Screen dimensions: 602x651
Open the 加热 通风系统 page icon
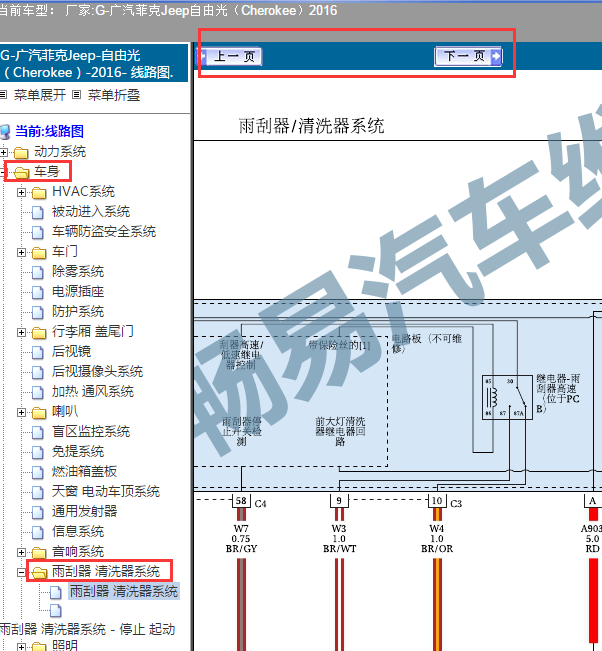[38, 392]
